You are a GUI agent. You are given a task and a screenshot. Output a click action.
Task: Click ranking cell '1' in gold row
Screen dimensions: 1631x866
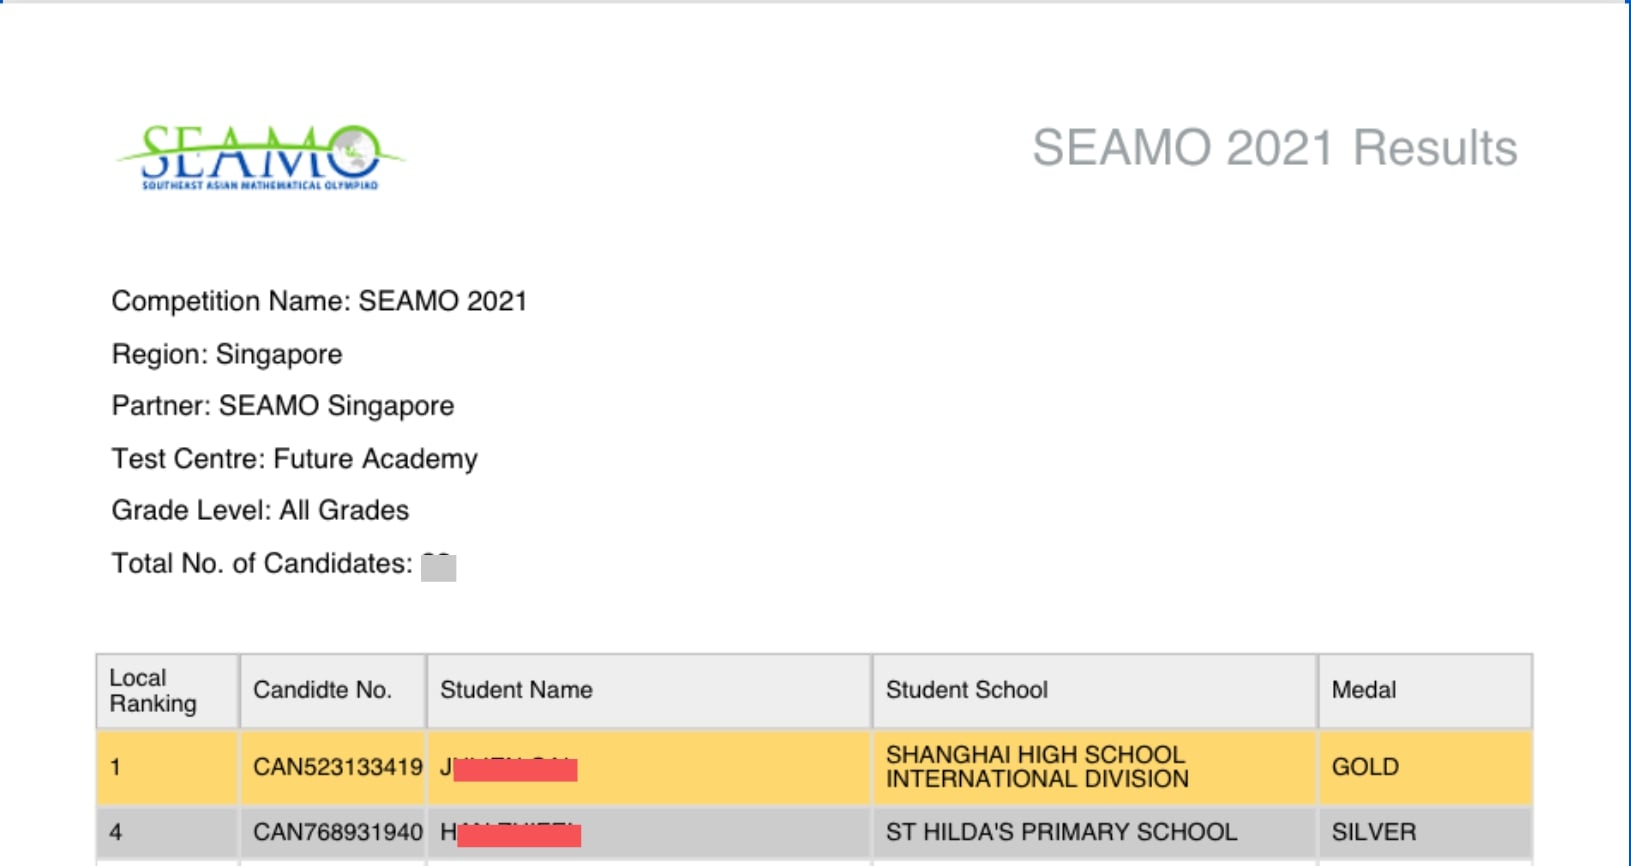pyautogui.click(x=167, y=768)
